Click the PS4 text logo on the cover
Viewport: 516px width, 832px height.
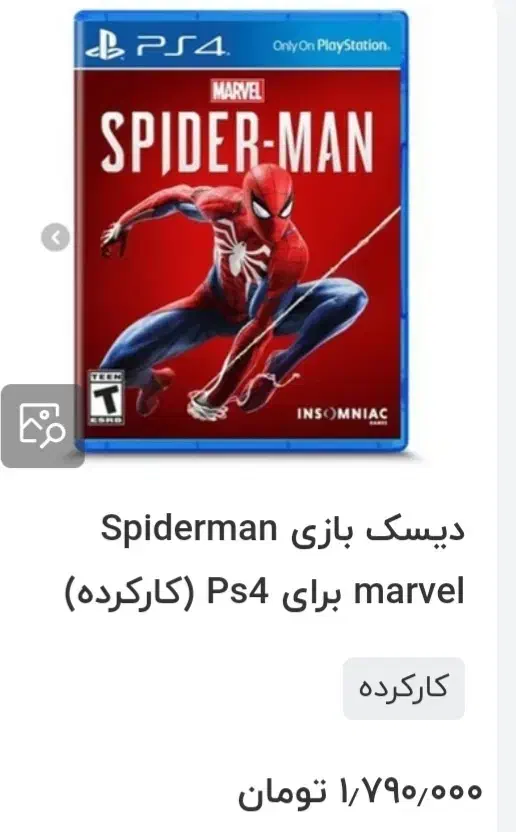click(x=182, y=46)
